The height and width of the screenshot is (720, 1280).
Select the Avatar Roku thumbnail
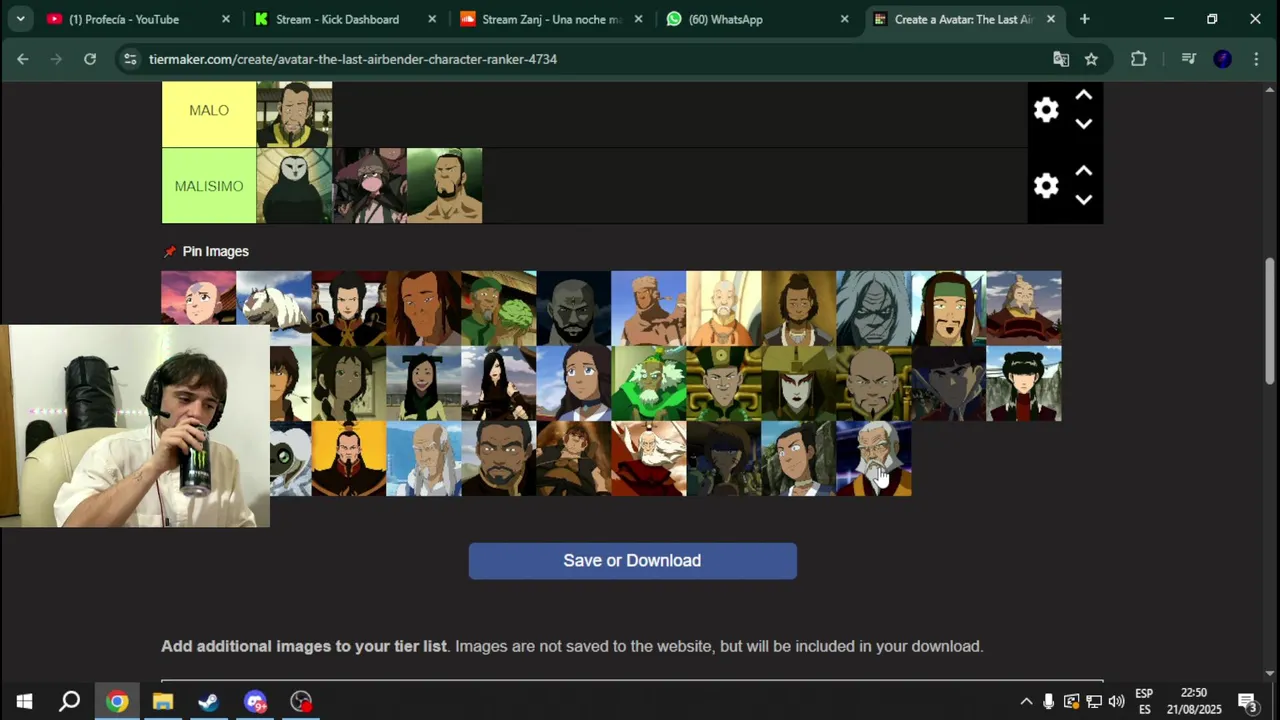(x=649, y=458)
